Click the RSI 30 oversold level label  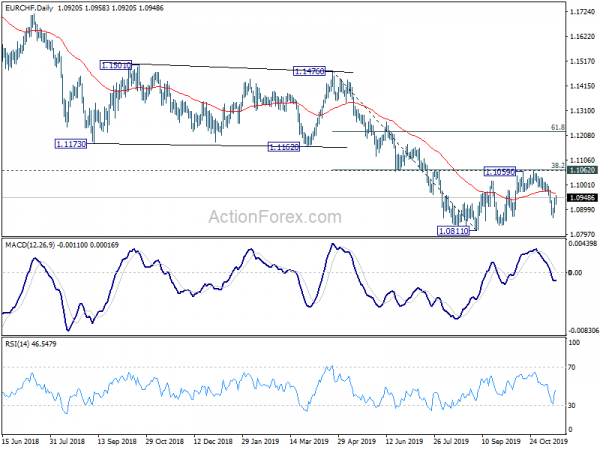[x=571, y=405]
